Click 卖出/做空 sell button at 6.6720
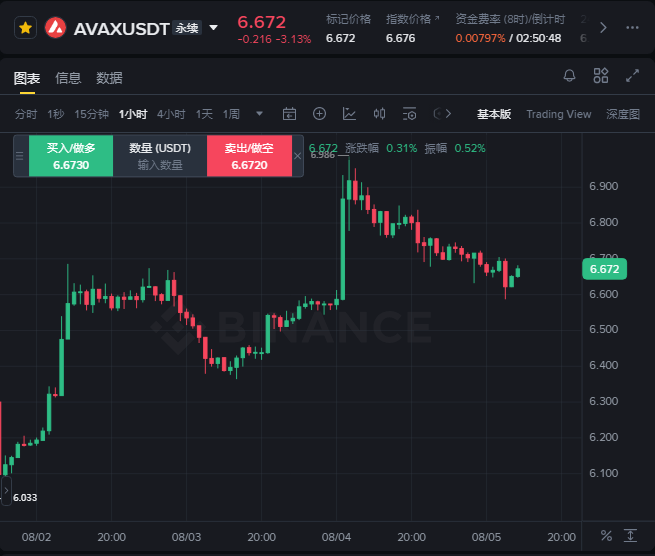Screen dimensions: 655x556 (x=249, y=156)
